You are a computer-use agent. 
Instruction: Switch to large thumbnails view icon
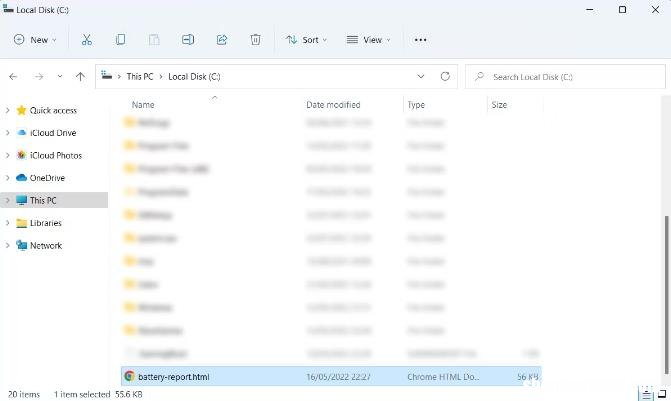[662, 394]
